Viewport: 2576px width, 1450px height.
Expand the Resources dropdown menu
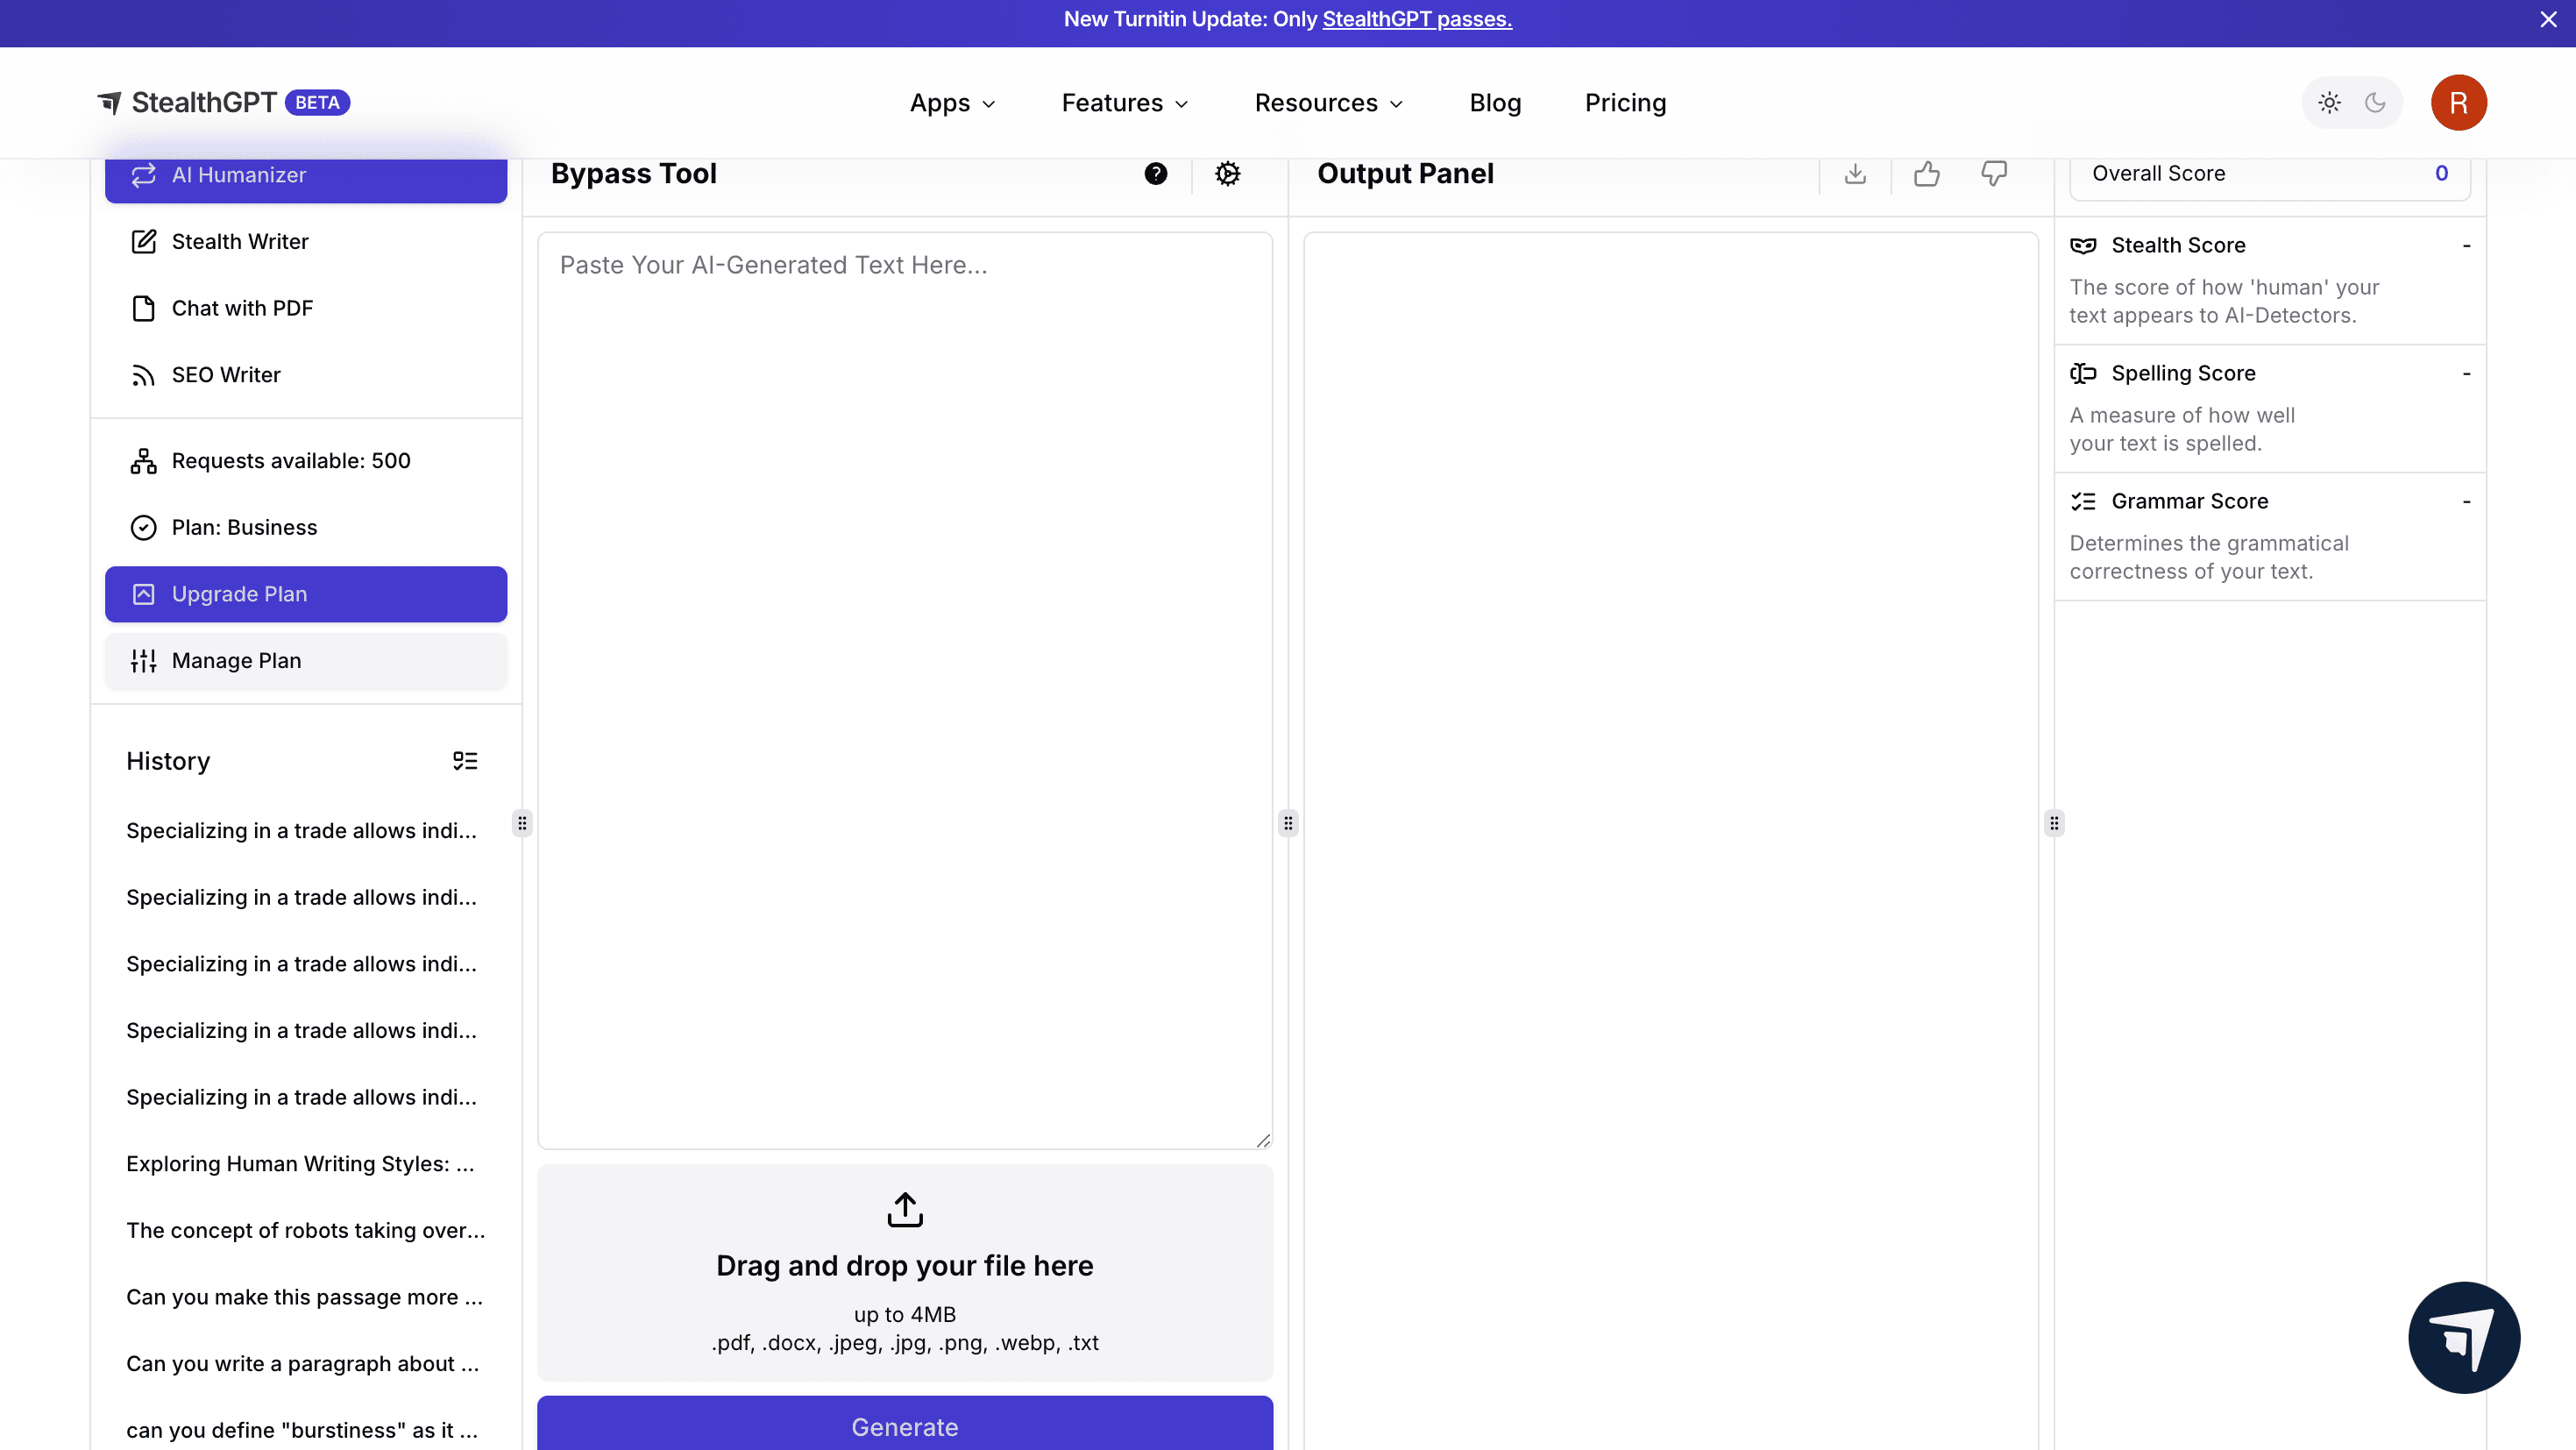point(1328,103)
